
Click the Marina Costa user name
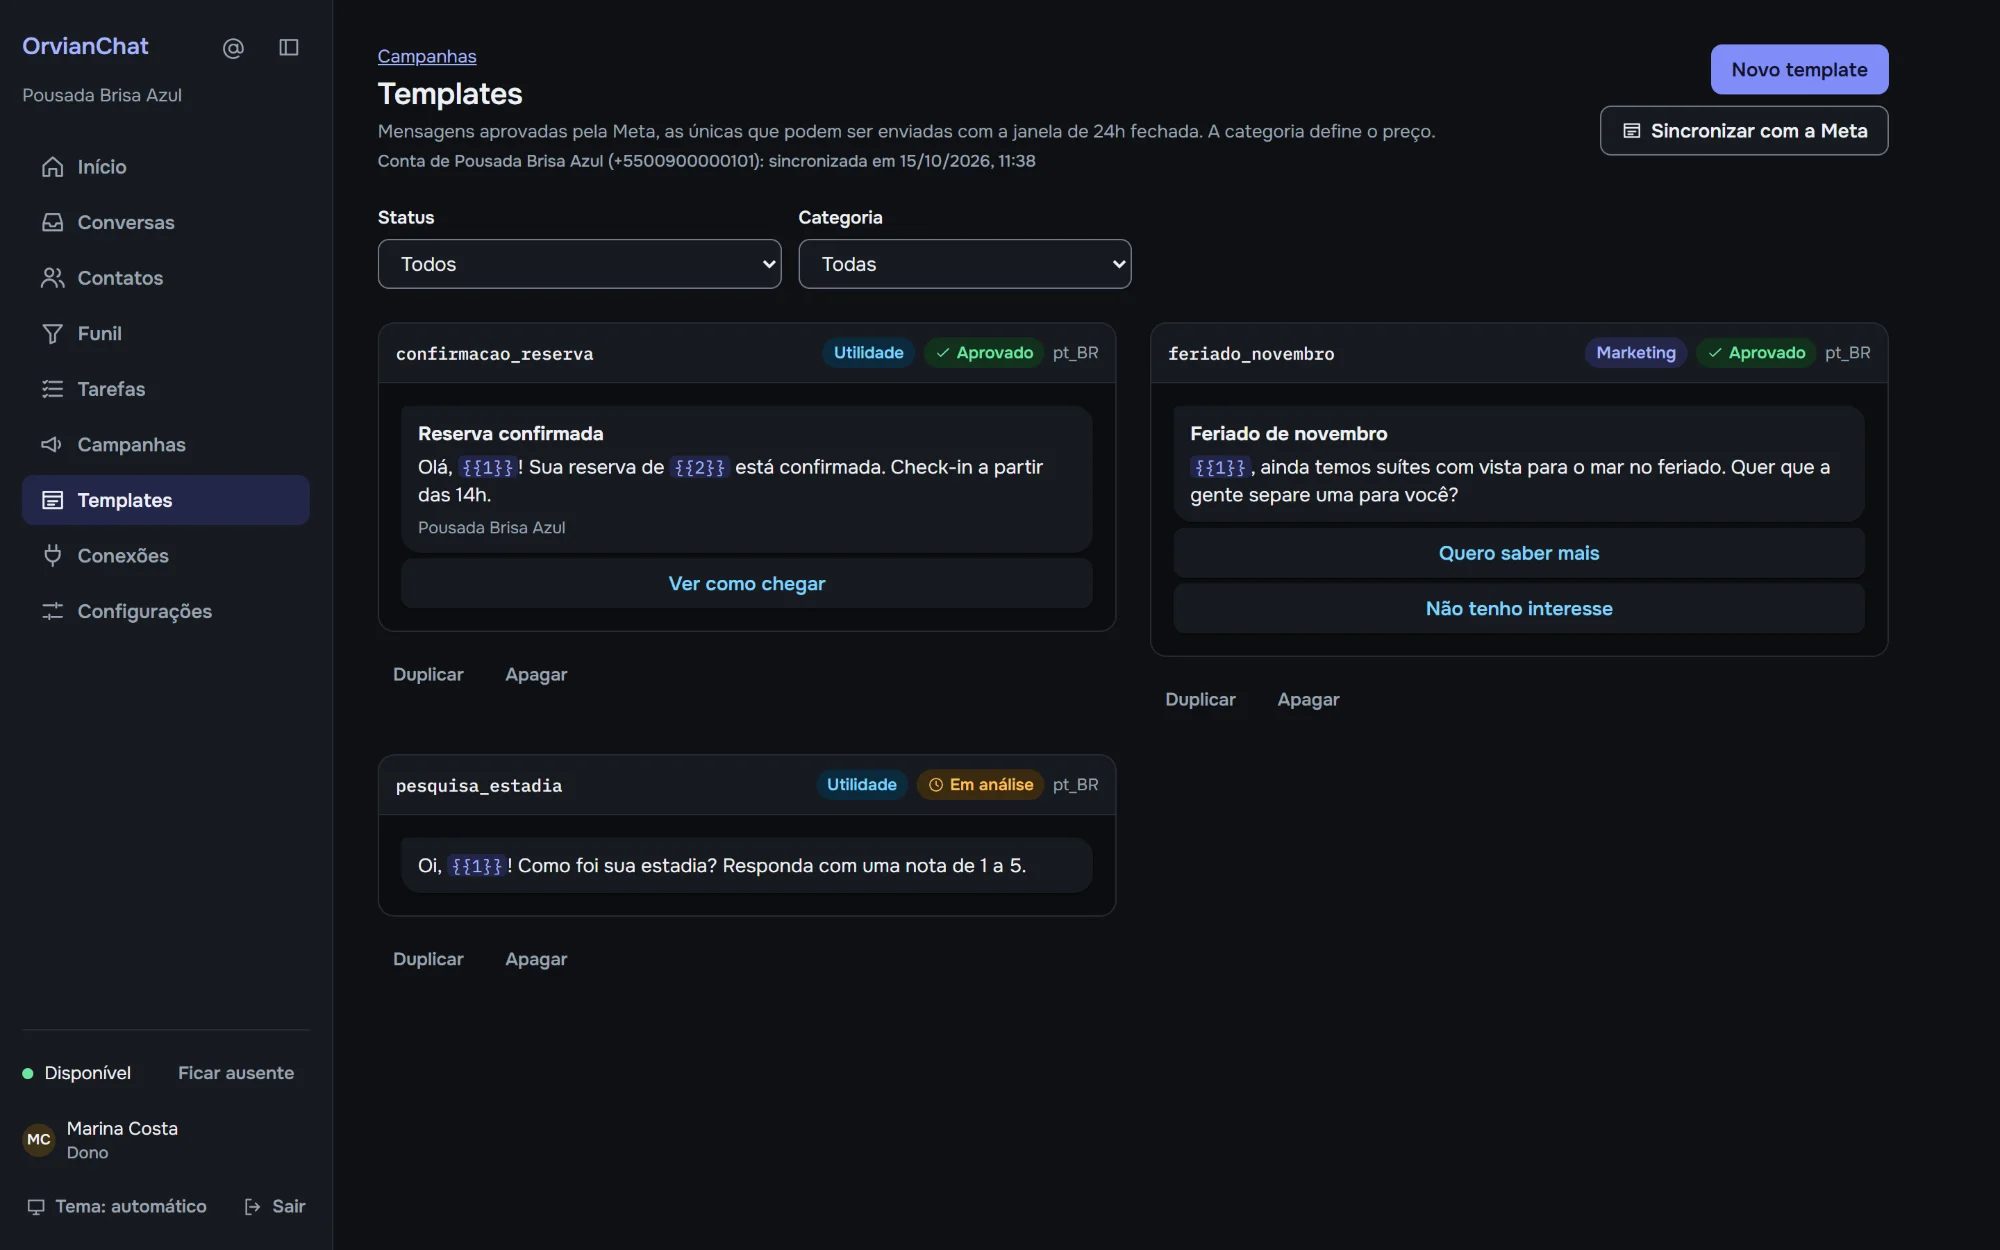(122, 1128)
